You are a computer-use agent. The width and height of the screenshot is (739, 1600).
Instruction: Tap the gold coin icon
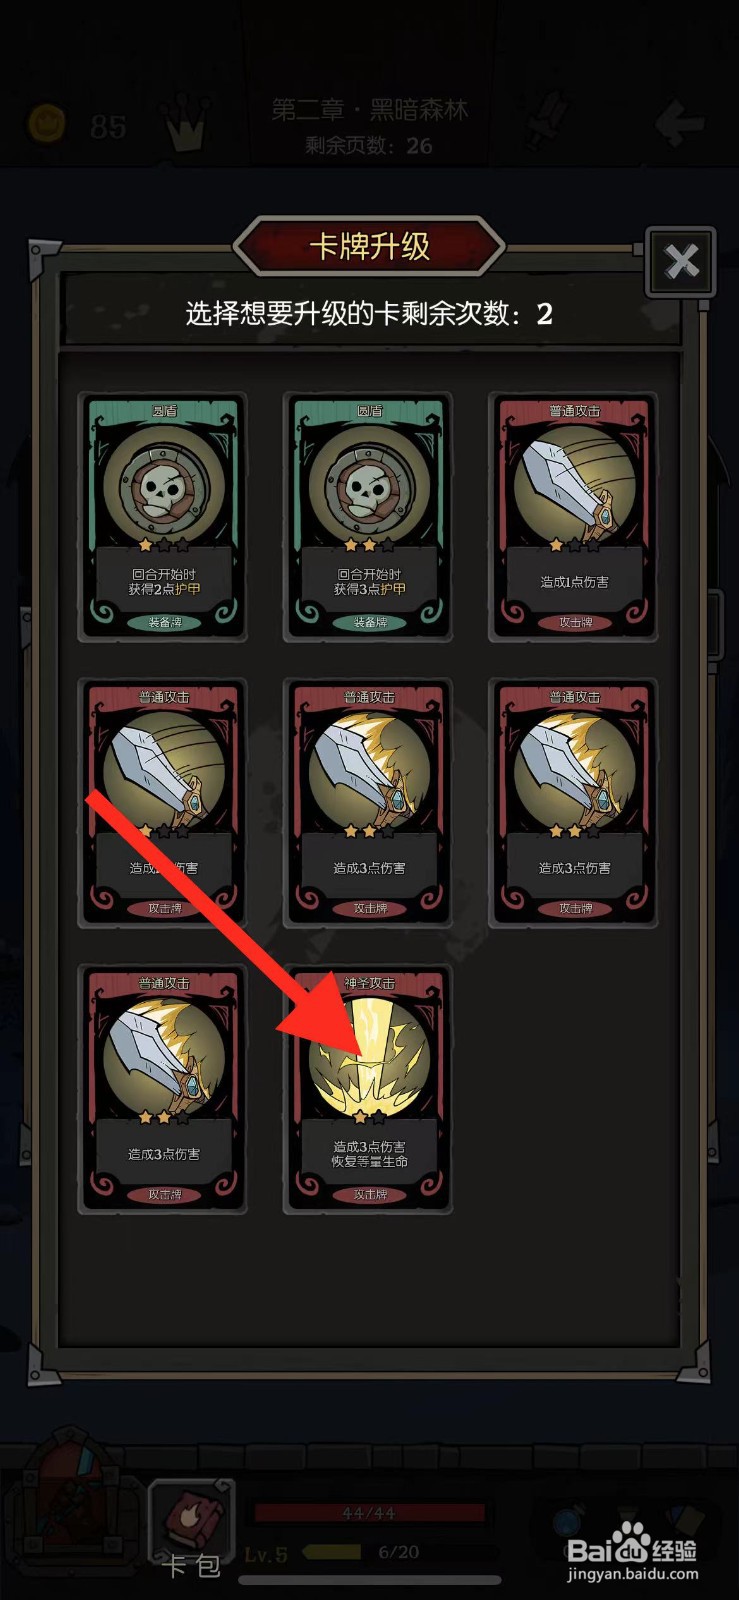coord(45,124)
